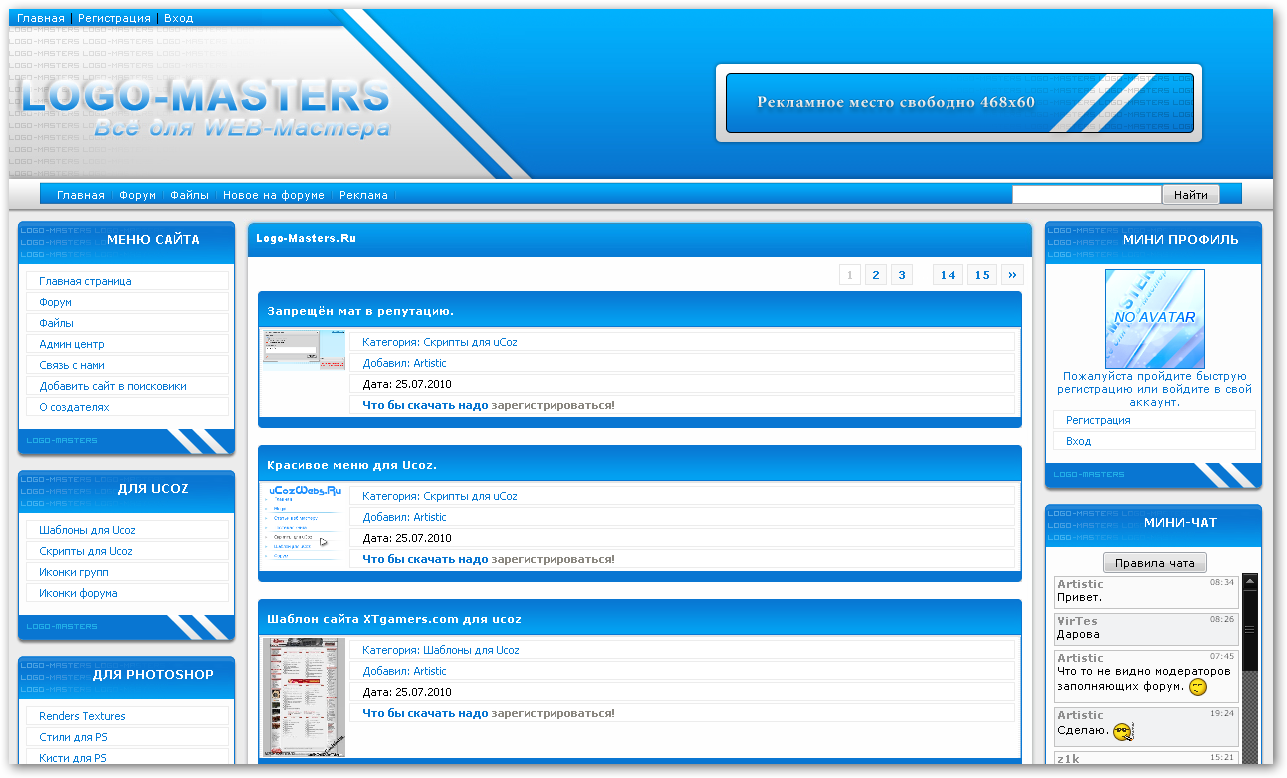Open 'Реклама' in the navigation bar

363,195
